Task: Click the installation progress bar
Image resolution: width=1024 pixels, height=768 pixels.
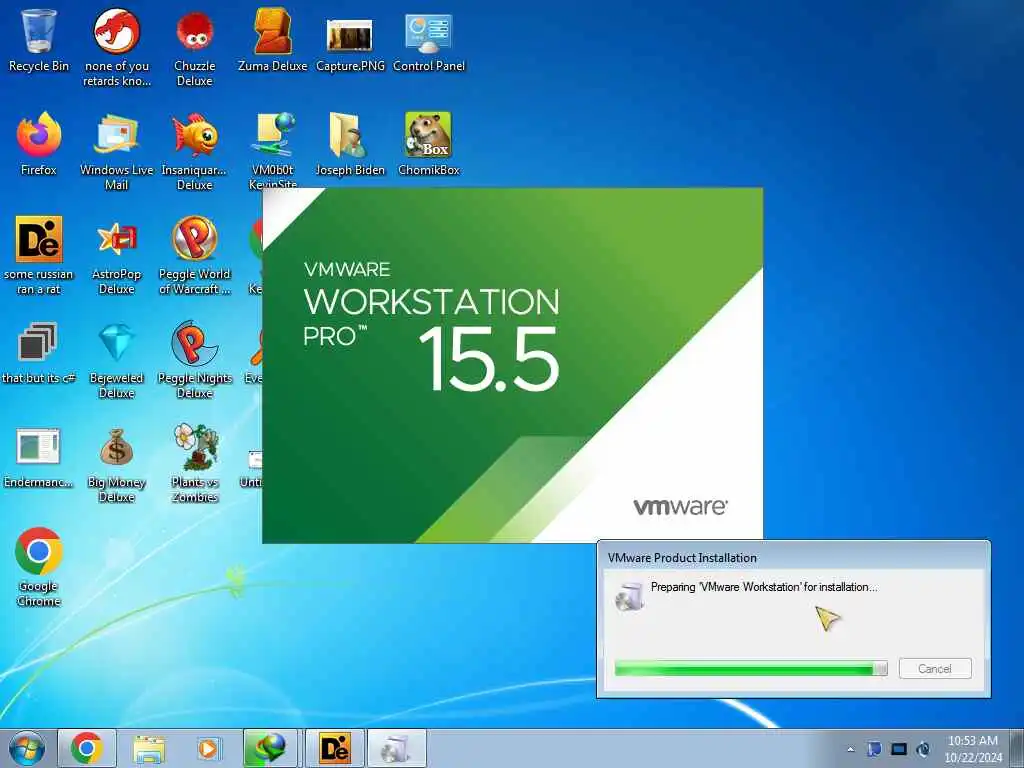Action: [751, 668]
